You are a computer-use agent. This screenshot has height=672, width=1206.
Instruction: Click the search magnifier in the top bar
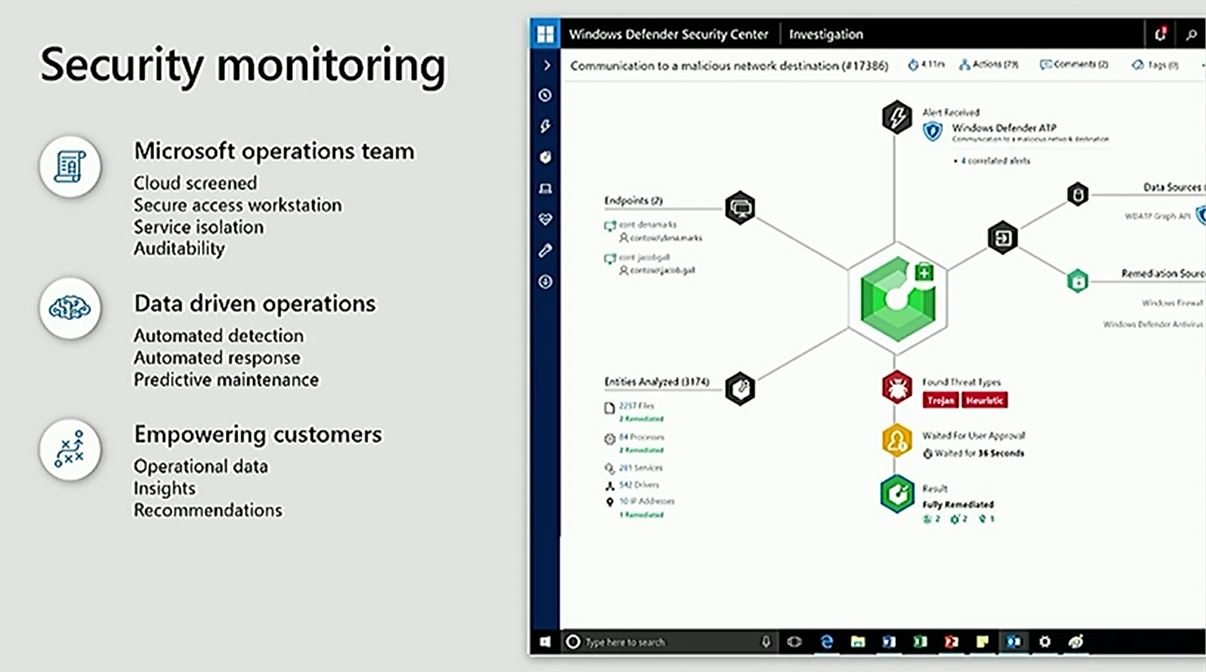click(1192, 33)
